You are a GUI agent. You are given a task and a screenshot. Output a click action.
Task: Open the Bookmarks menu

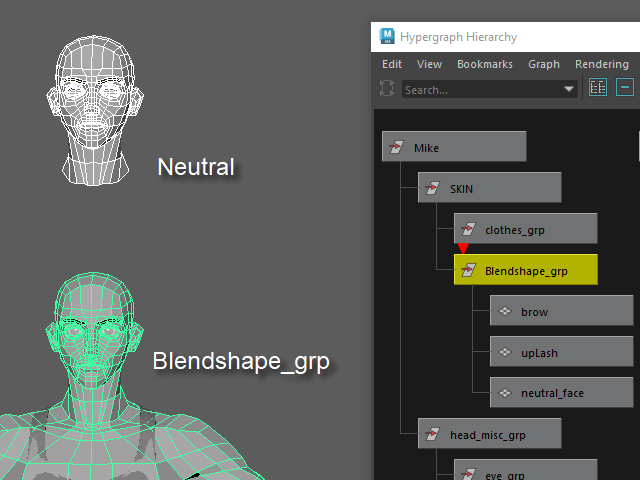point(484,64)
